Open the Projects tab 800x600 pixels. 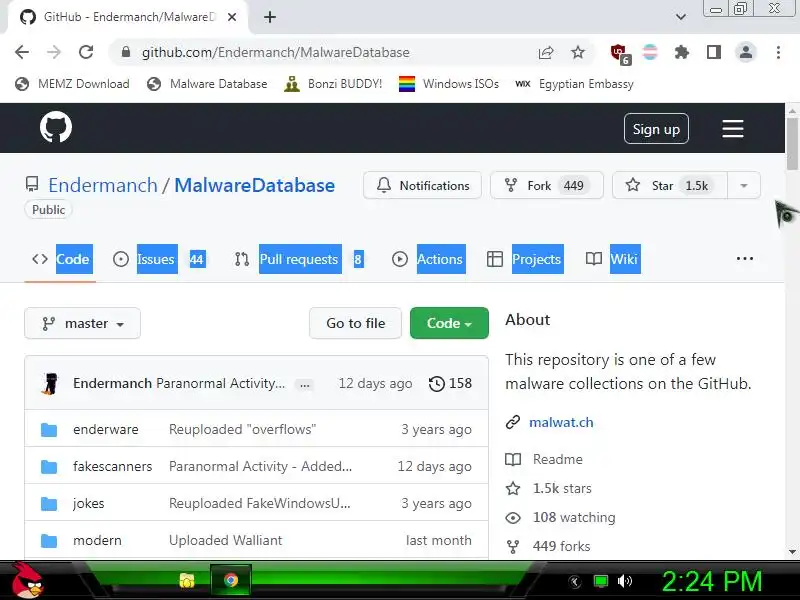tap(525, 259)
